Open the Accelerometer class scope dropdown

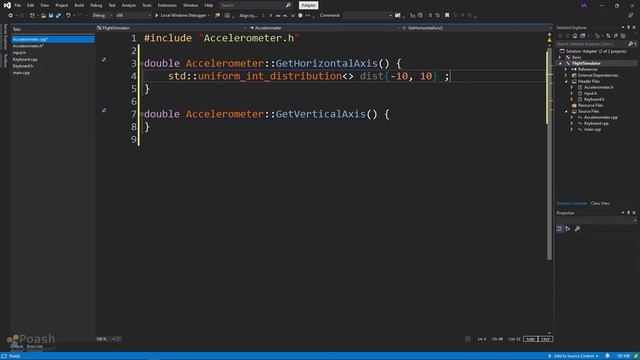324,28
